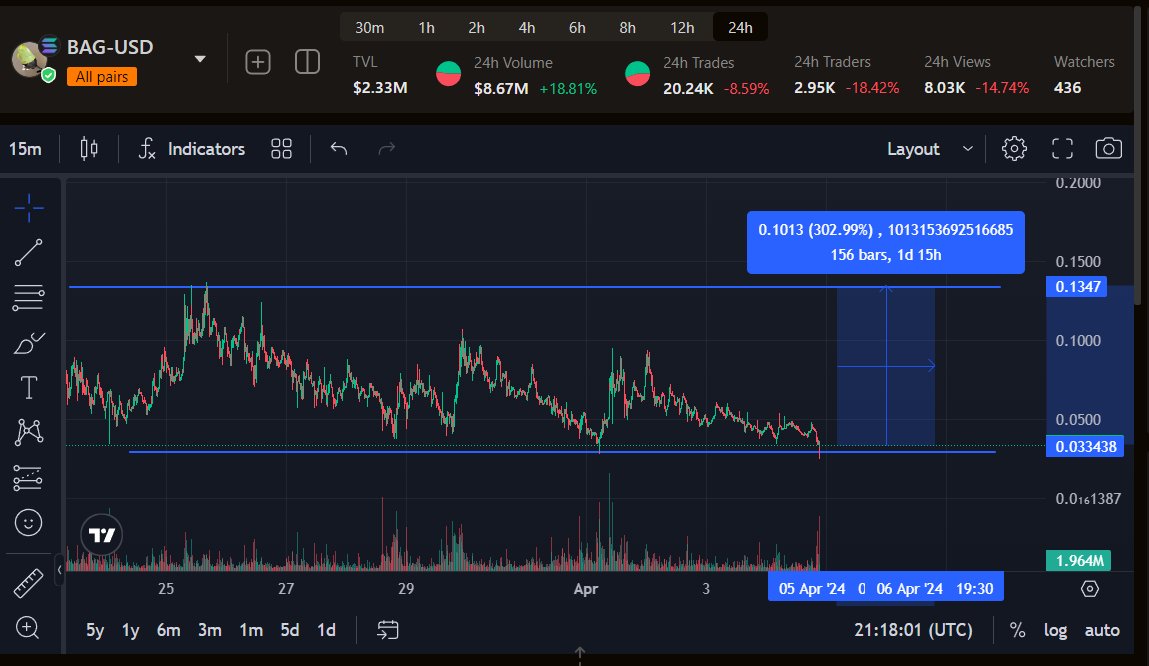Viewport: 1149px width, 666px height.
Task: Toggle auto scale mode
Action: (1102, 630)
